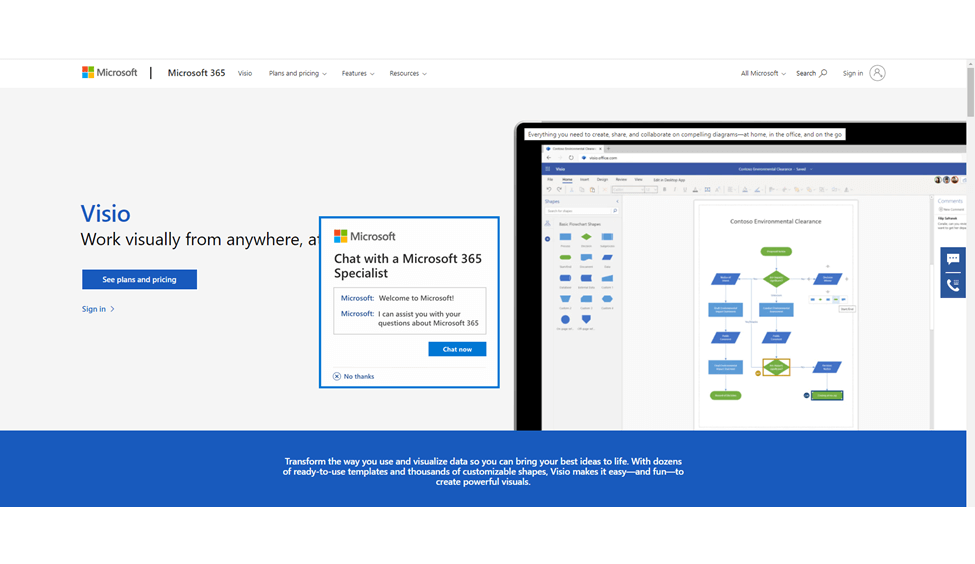The image size is (975, 564).
Task: Click the 'Welcome to Microsoft!' chat message
Action: click(x=416, y=298)
